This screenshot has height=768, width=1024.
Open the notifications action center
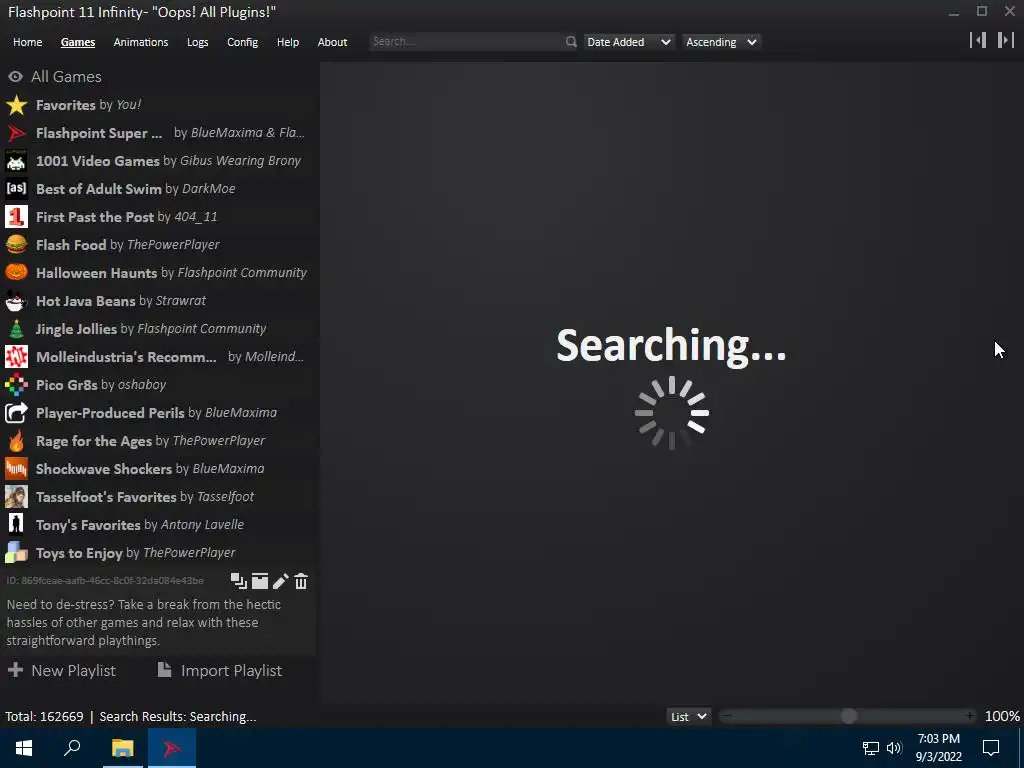pos(991,748)
